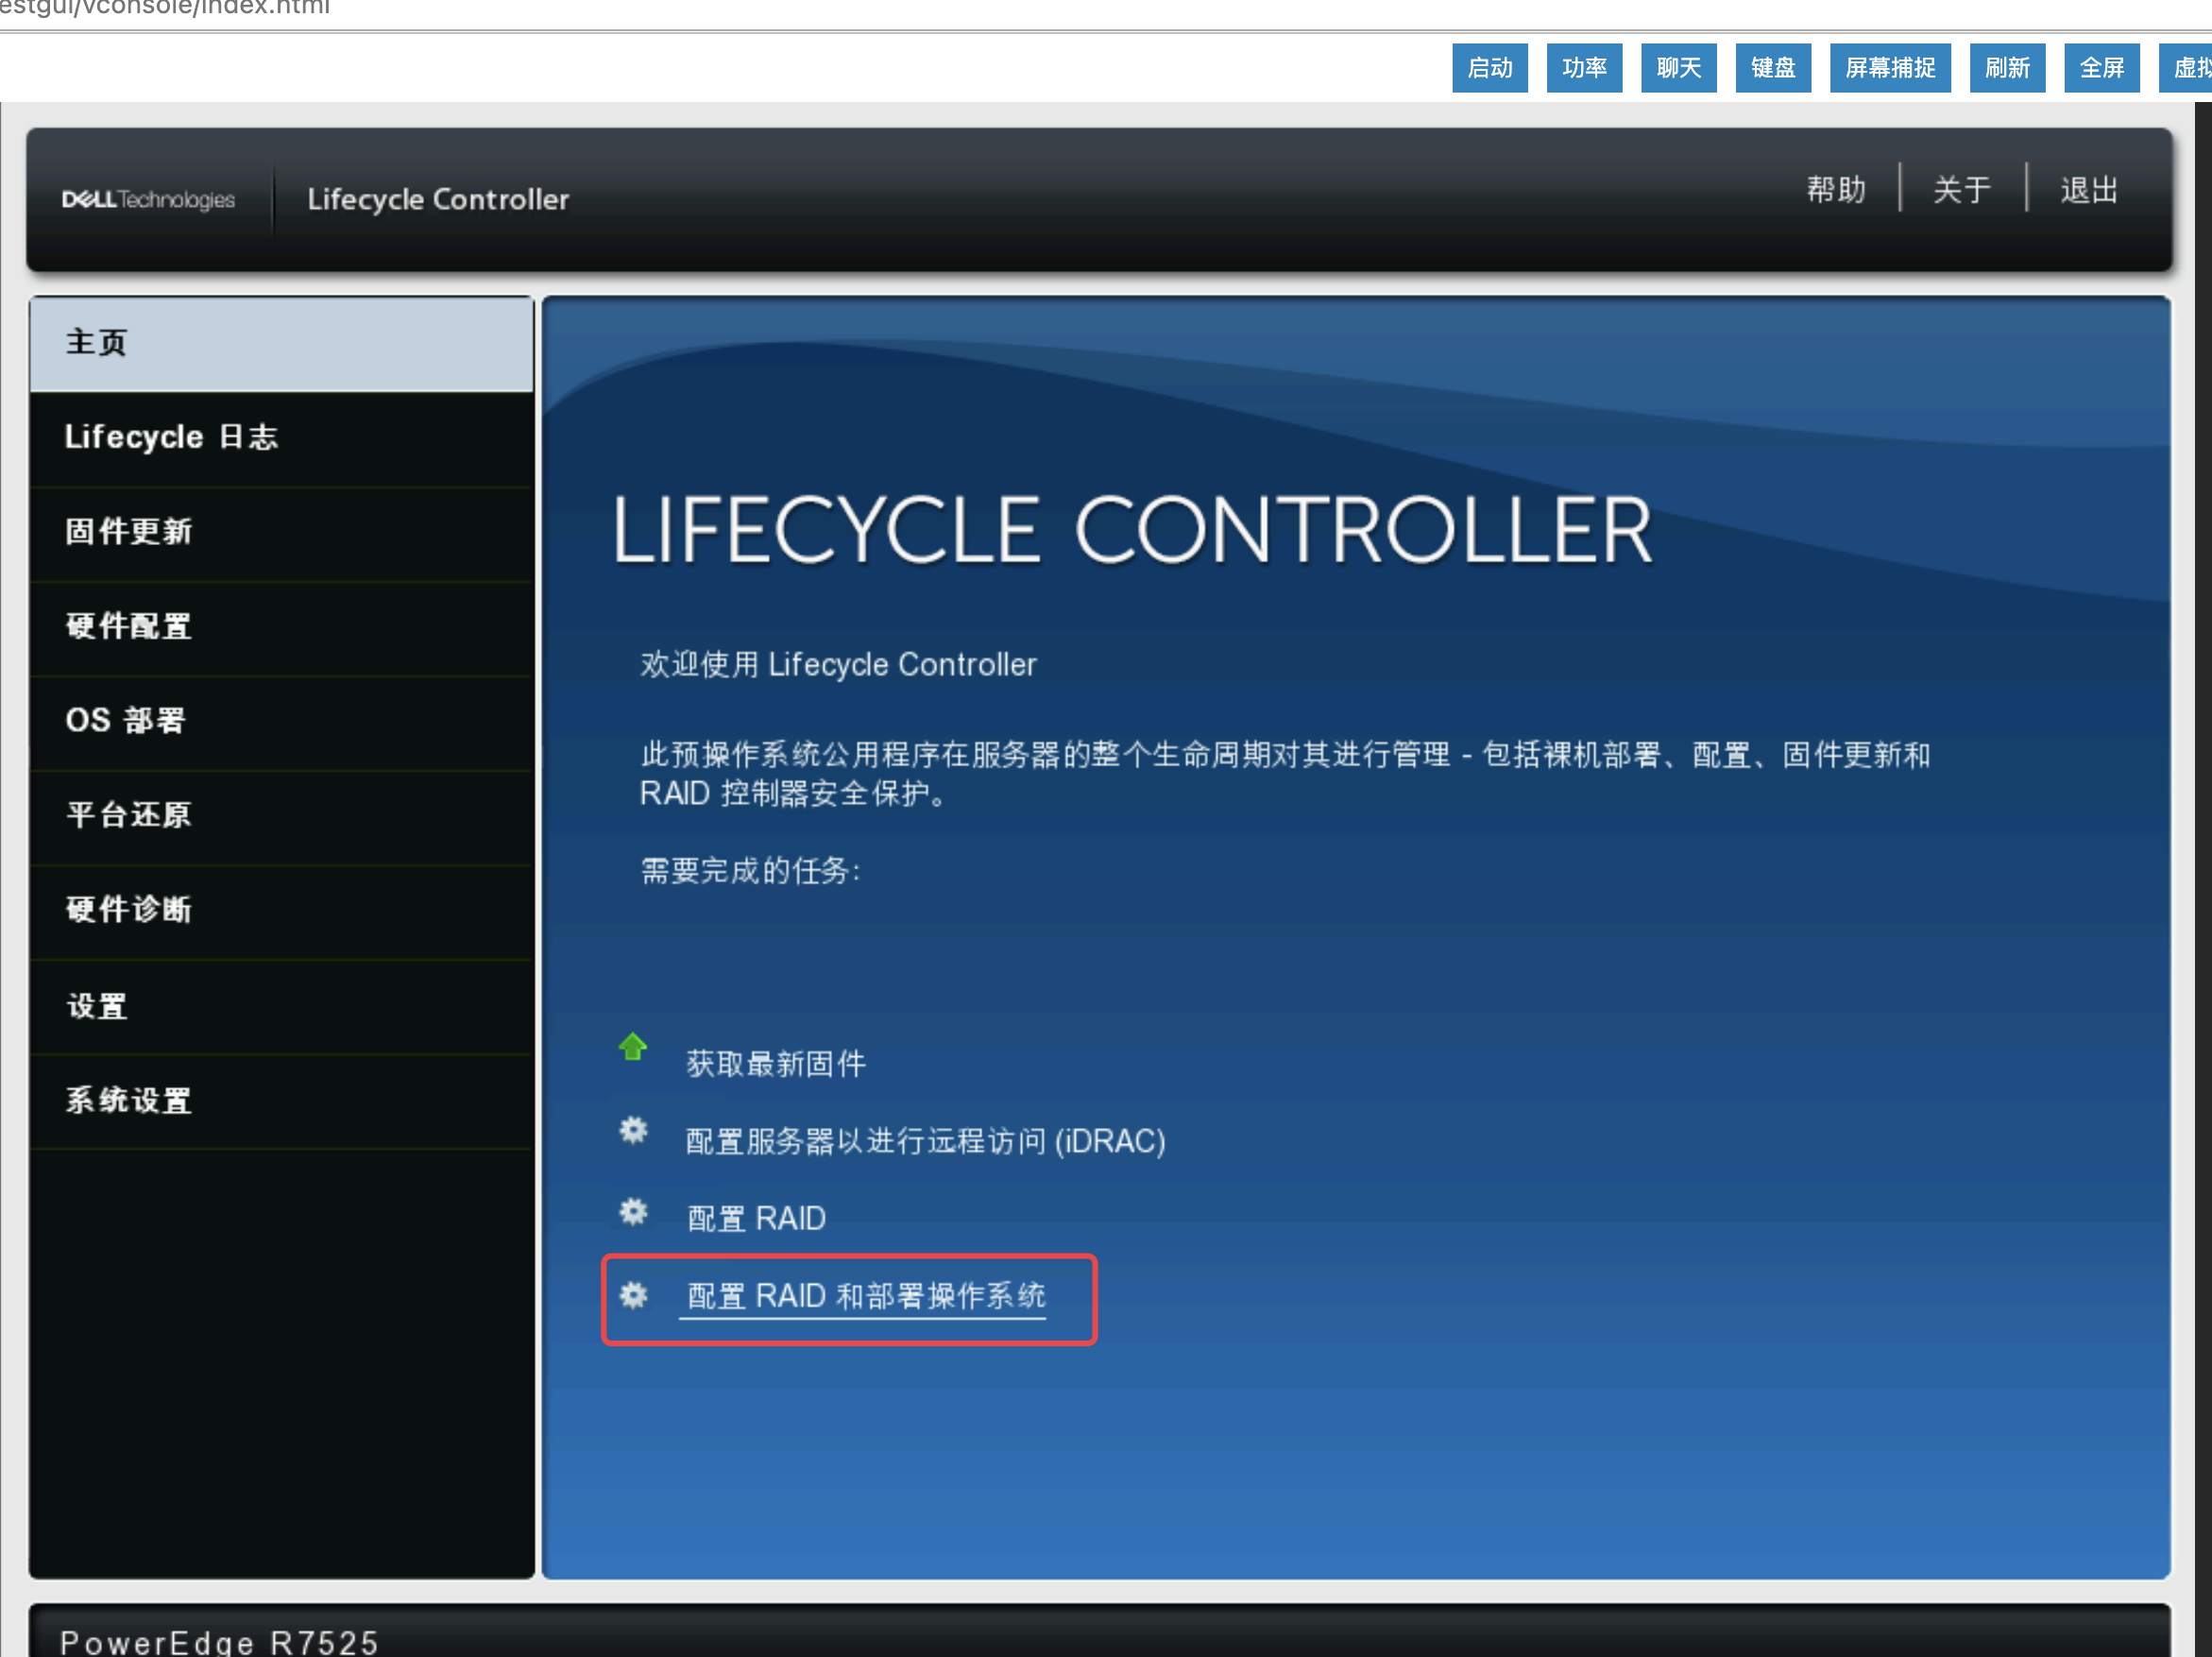
Task: Click the 配置 RAID 和部署操作系统 link
Action: click(866, 1296)
